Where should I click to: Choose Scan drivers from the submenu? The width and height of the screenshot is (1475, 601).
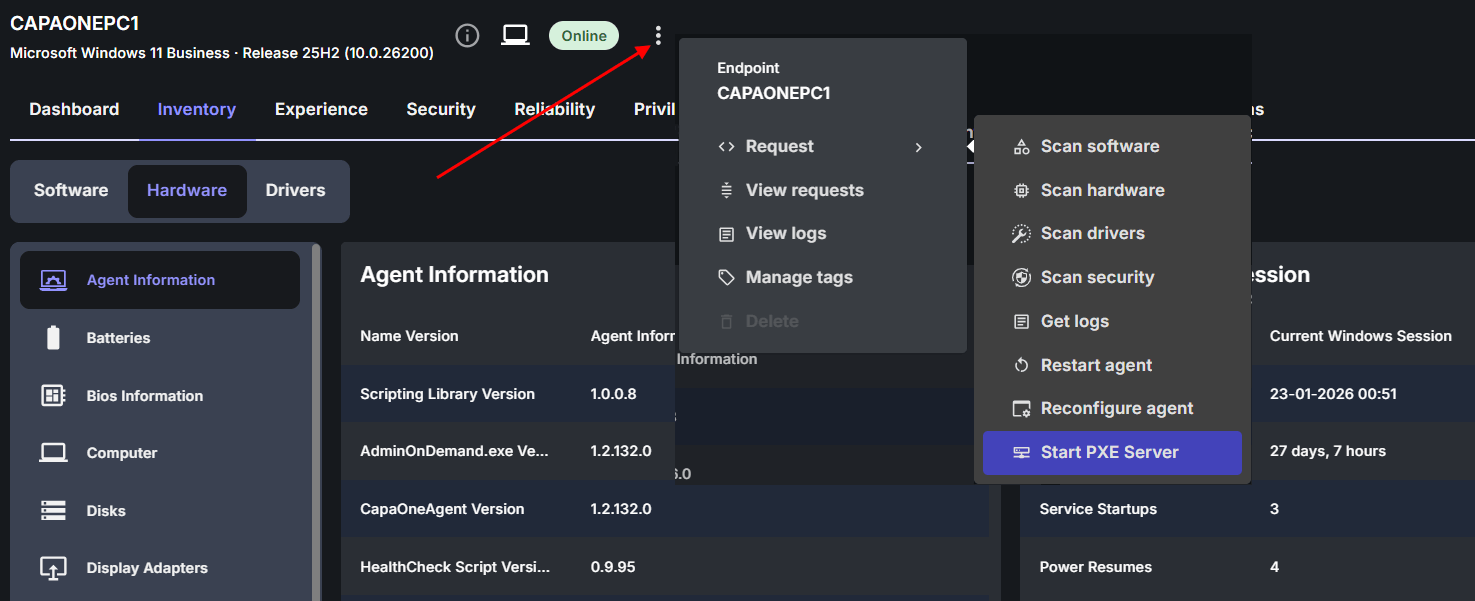[1112, 234]
